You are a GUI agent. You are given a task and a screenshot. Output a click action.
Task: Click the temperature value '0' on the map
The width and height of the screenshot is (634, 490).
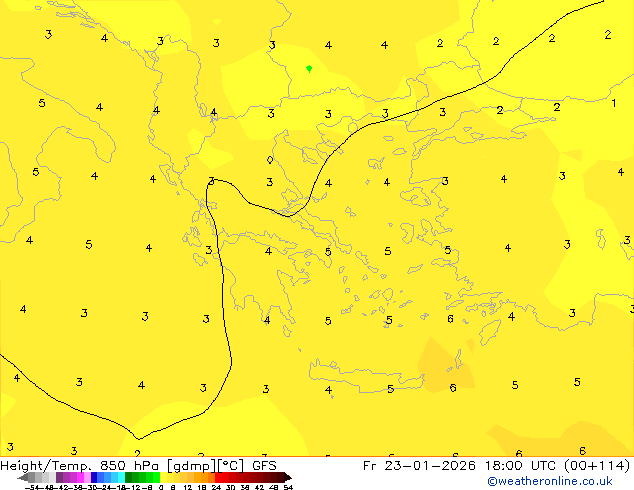270,160
